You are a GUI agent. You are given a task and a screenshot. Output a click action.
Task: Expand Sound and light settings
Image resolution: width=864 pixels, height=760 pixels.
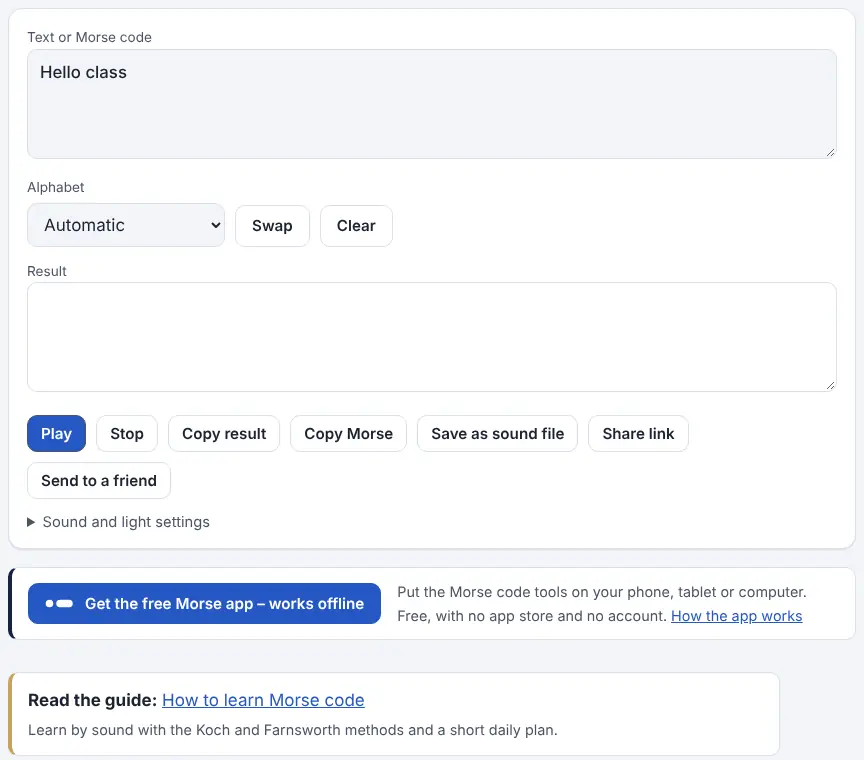pyautogui.click(x=118, y=522)
